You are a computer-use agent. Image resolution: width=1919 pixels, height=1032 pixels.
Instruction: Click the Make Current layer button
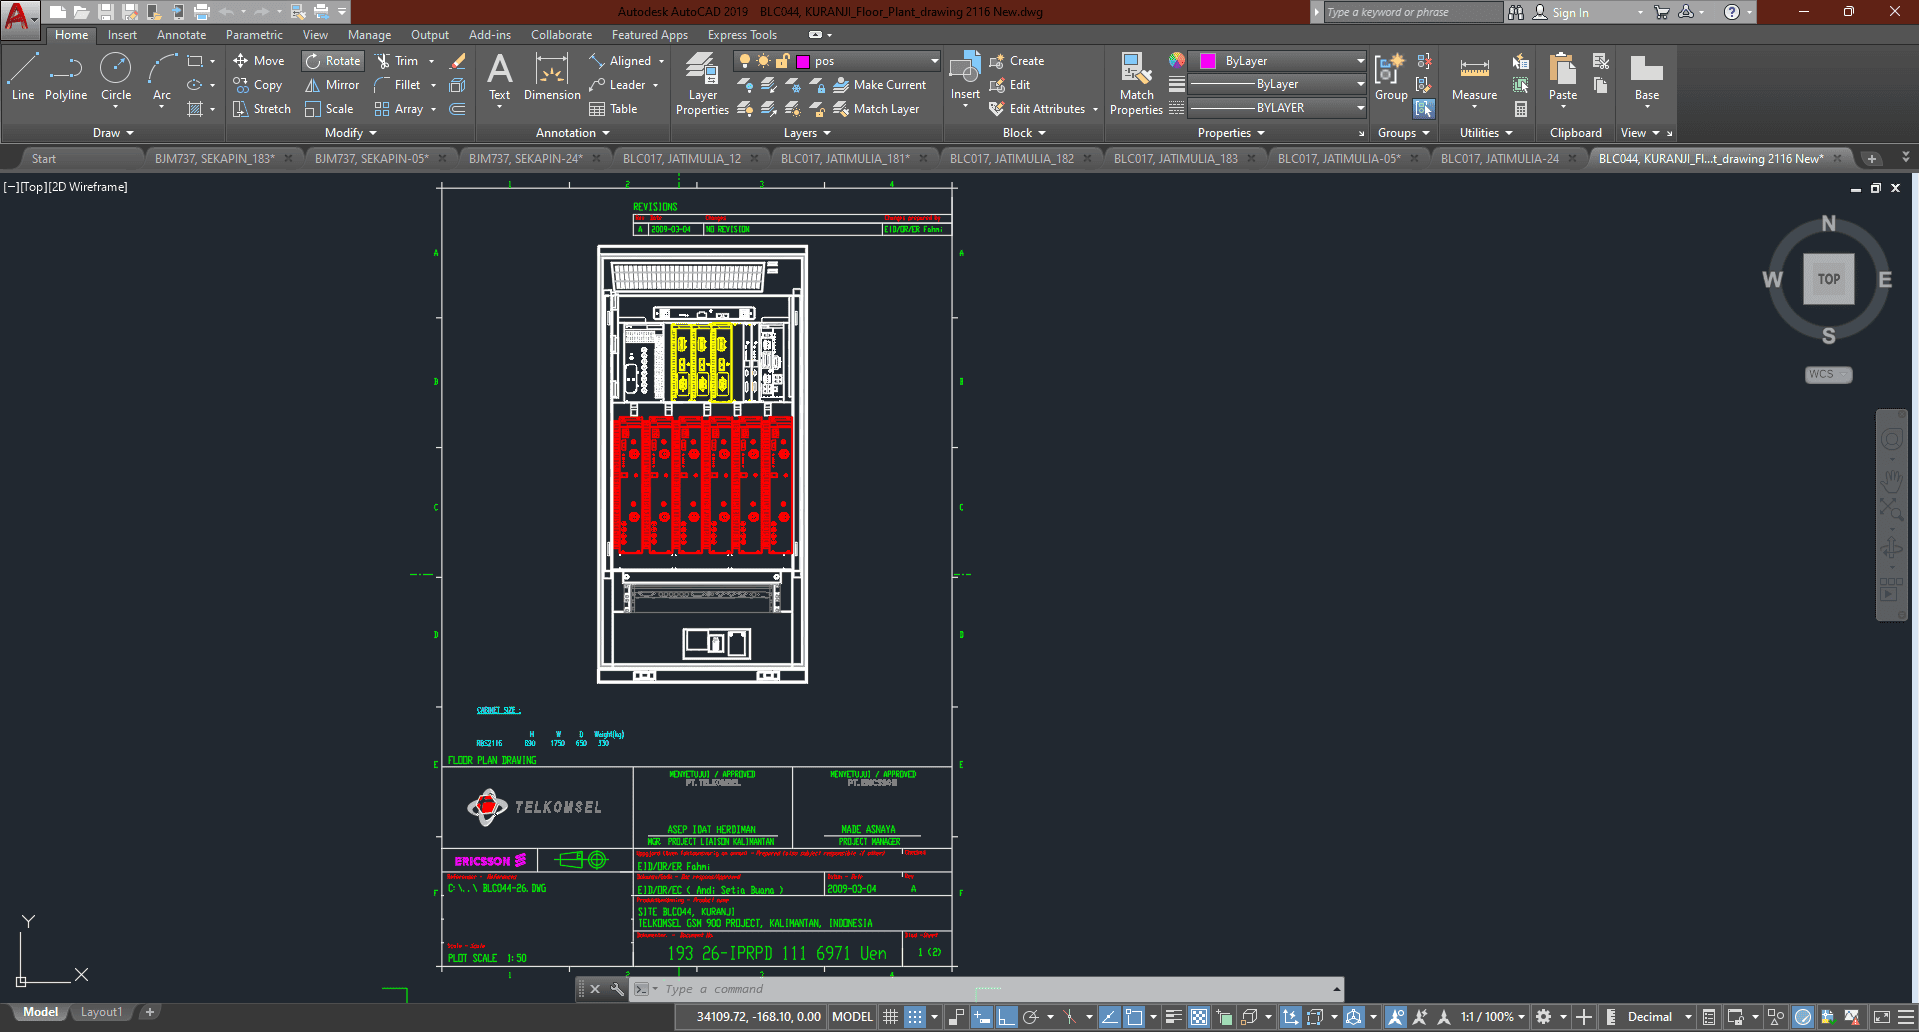(880, 85)
